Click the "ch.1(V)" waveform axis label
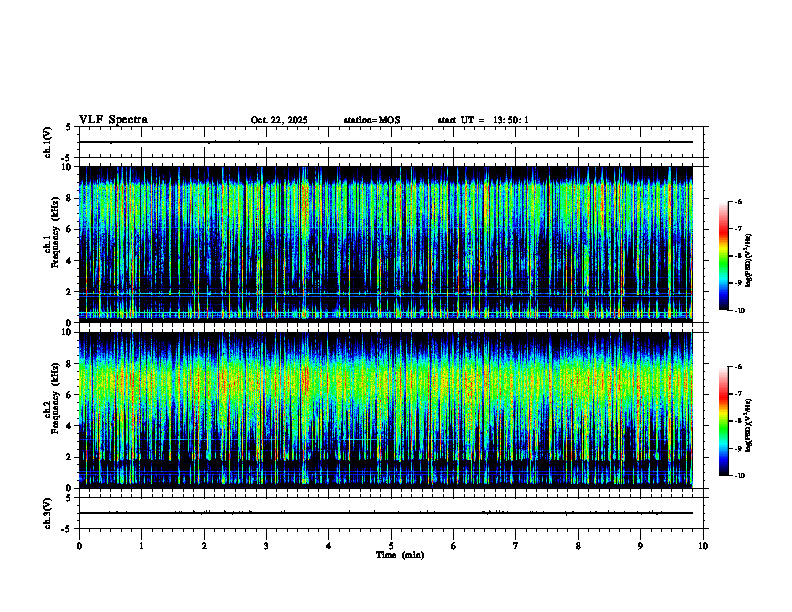Image resolution: width=792 pixels, height=612 pixels. coord(48,142)
